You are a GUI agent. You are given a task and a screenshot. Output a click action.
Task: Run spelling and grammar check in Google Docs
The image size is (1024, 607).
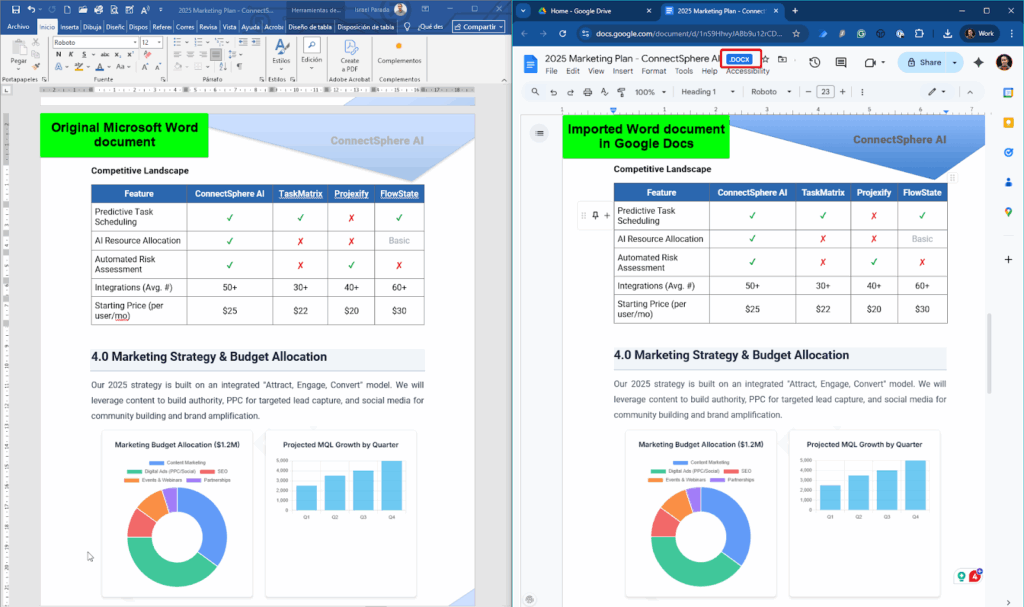[x=604, y=92]
